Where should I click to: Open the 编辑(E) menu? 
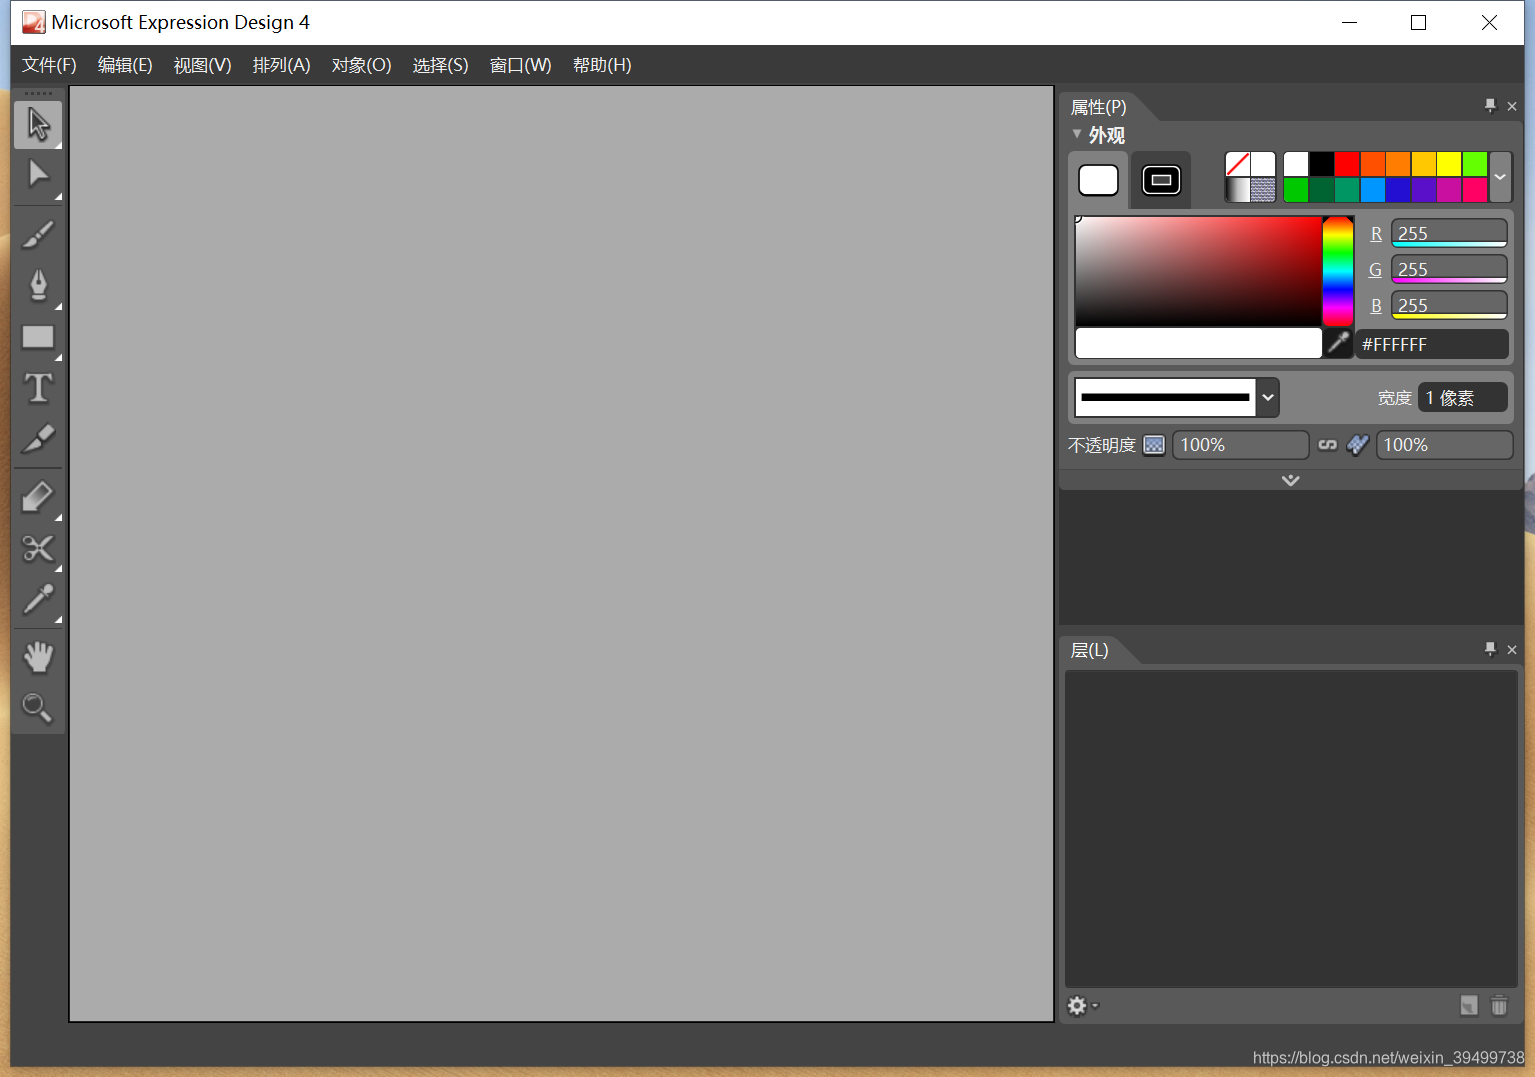coord(125,65)
